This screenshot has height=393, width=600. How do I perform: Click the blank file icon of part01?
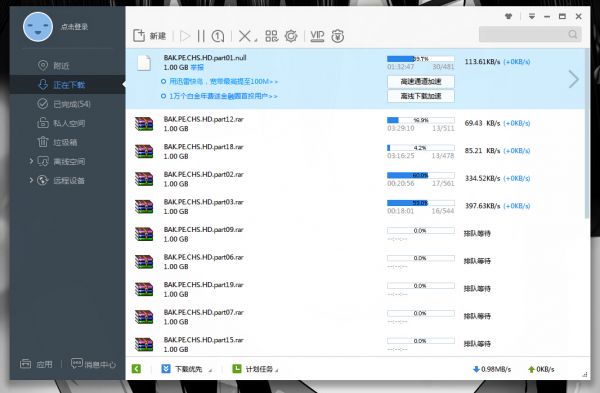click(x=144, y=63)
